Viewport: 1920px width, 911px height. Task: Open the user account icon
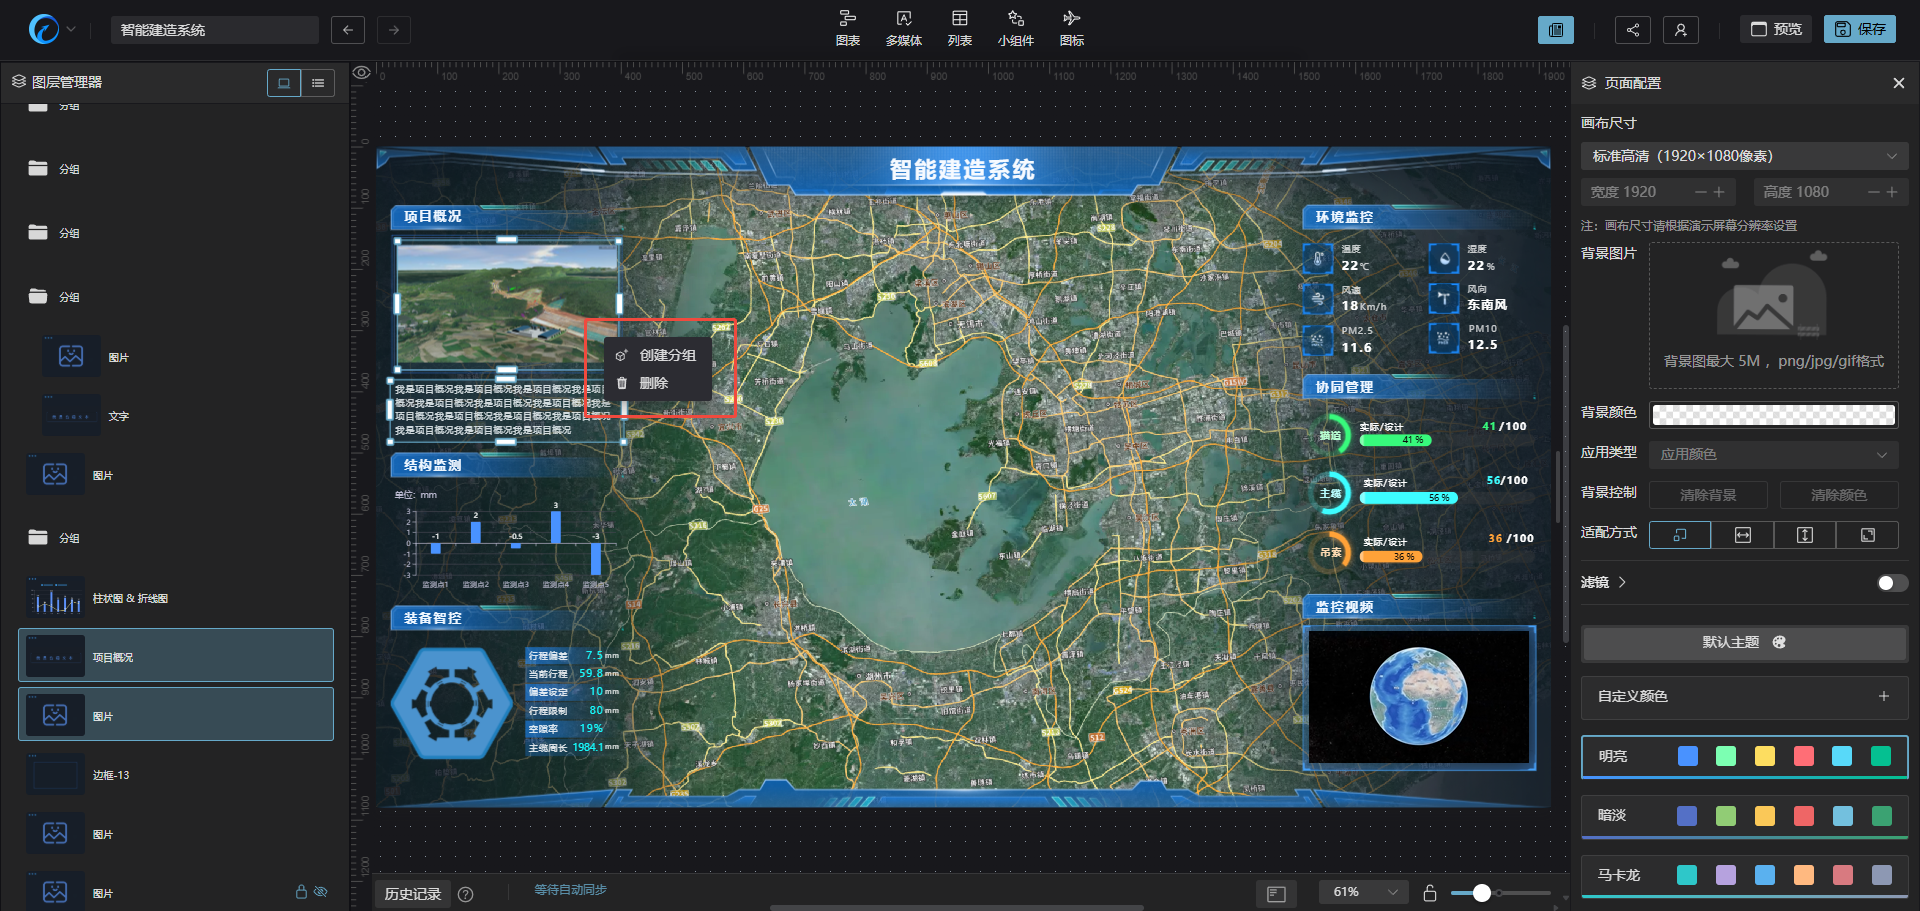[1680, 30]
